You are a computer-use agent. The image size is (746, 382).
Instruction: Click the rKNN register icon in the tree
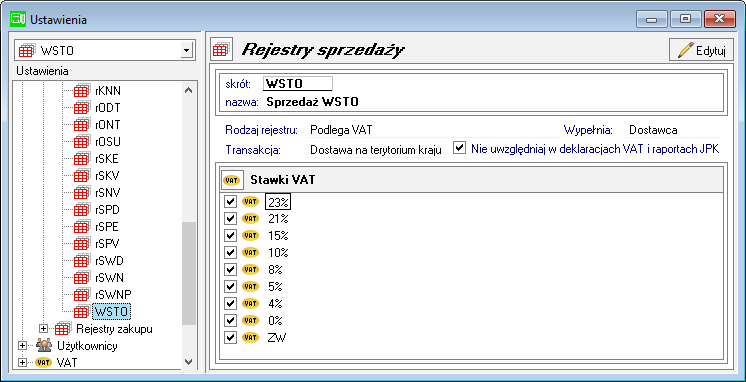[x=81, y=90]
